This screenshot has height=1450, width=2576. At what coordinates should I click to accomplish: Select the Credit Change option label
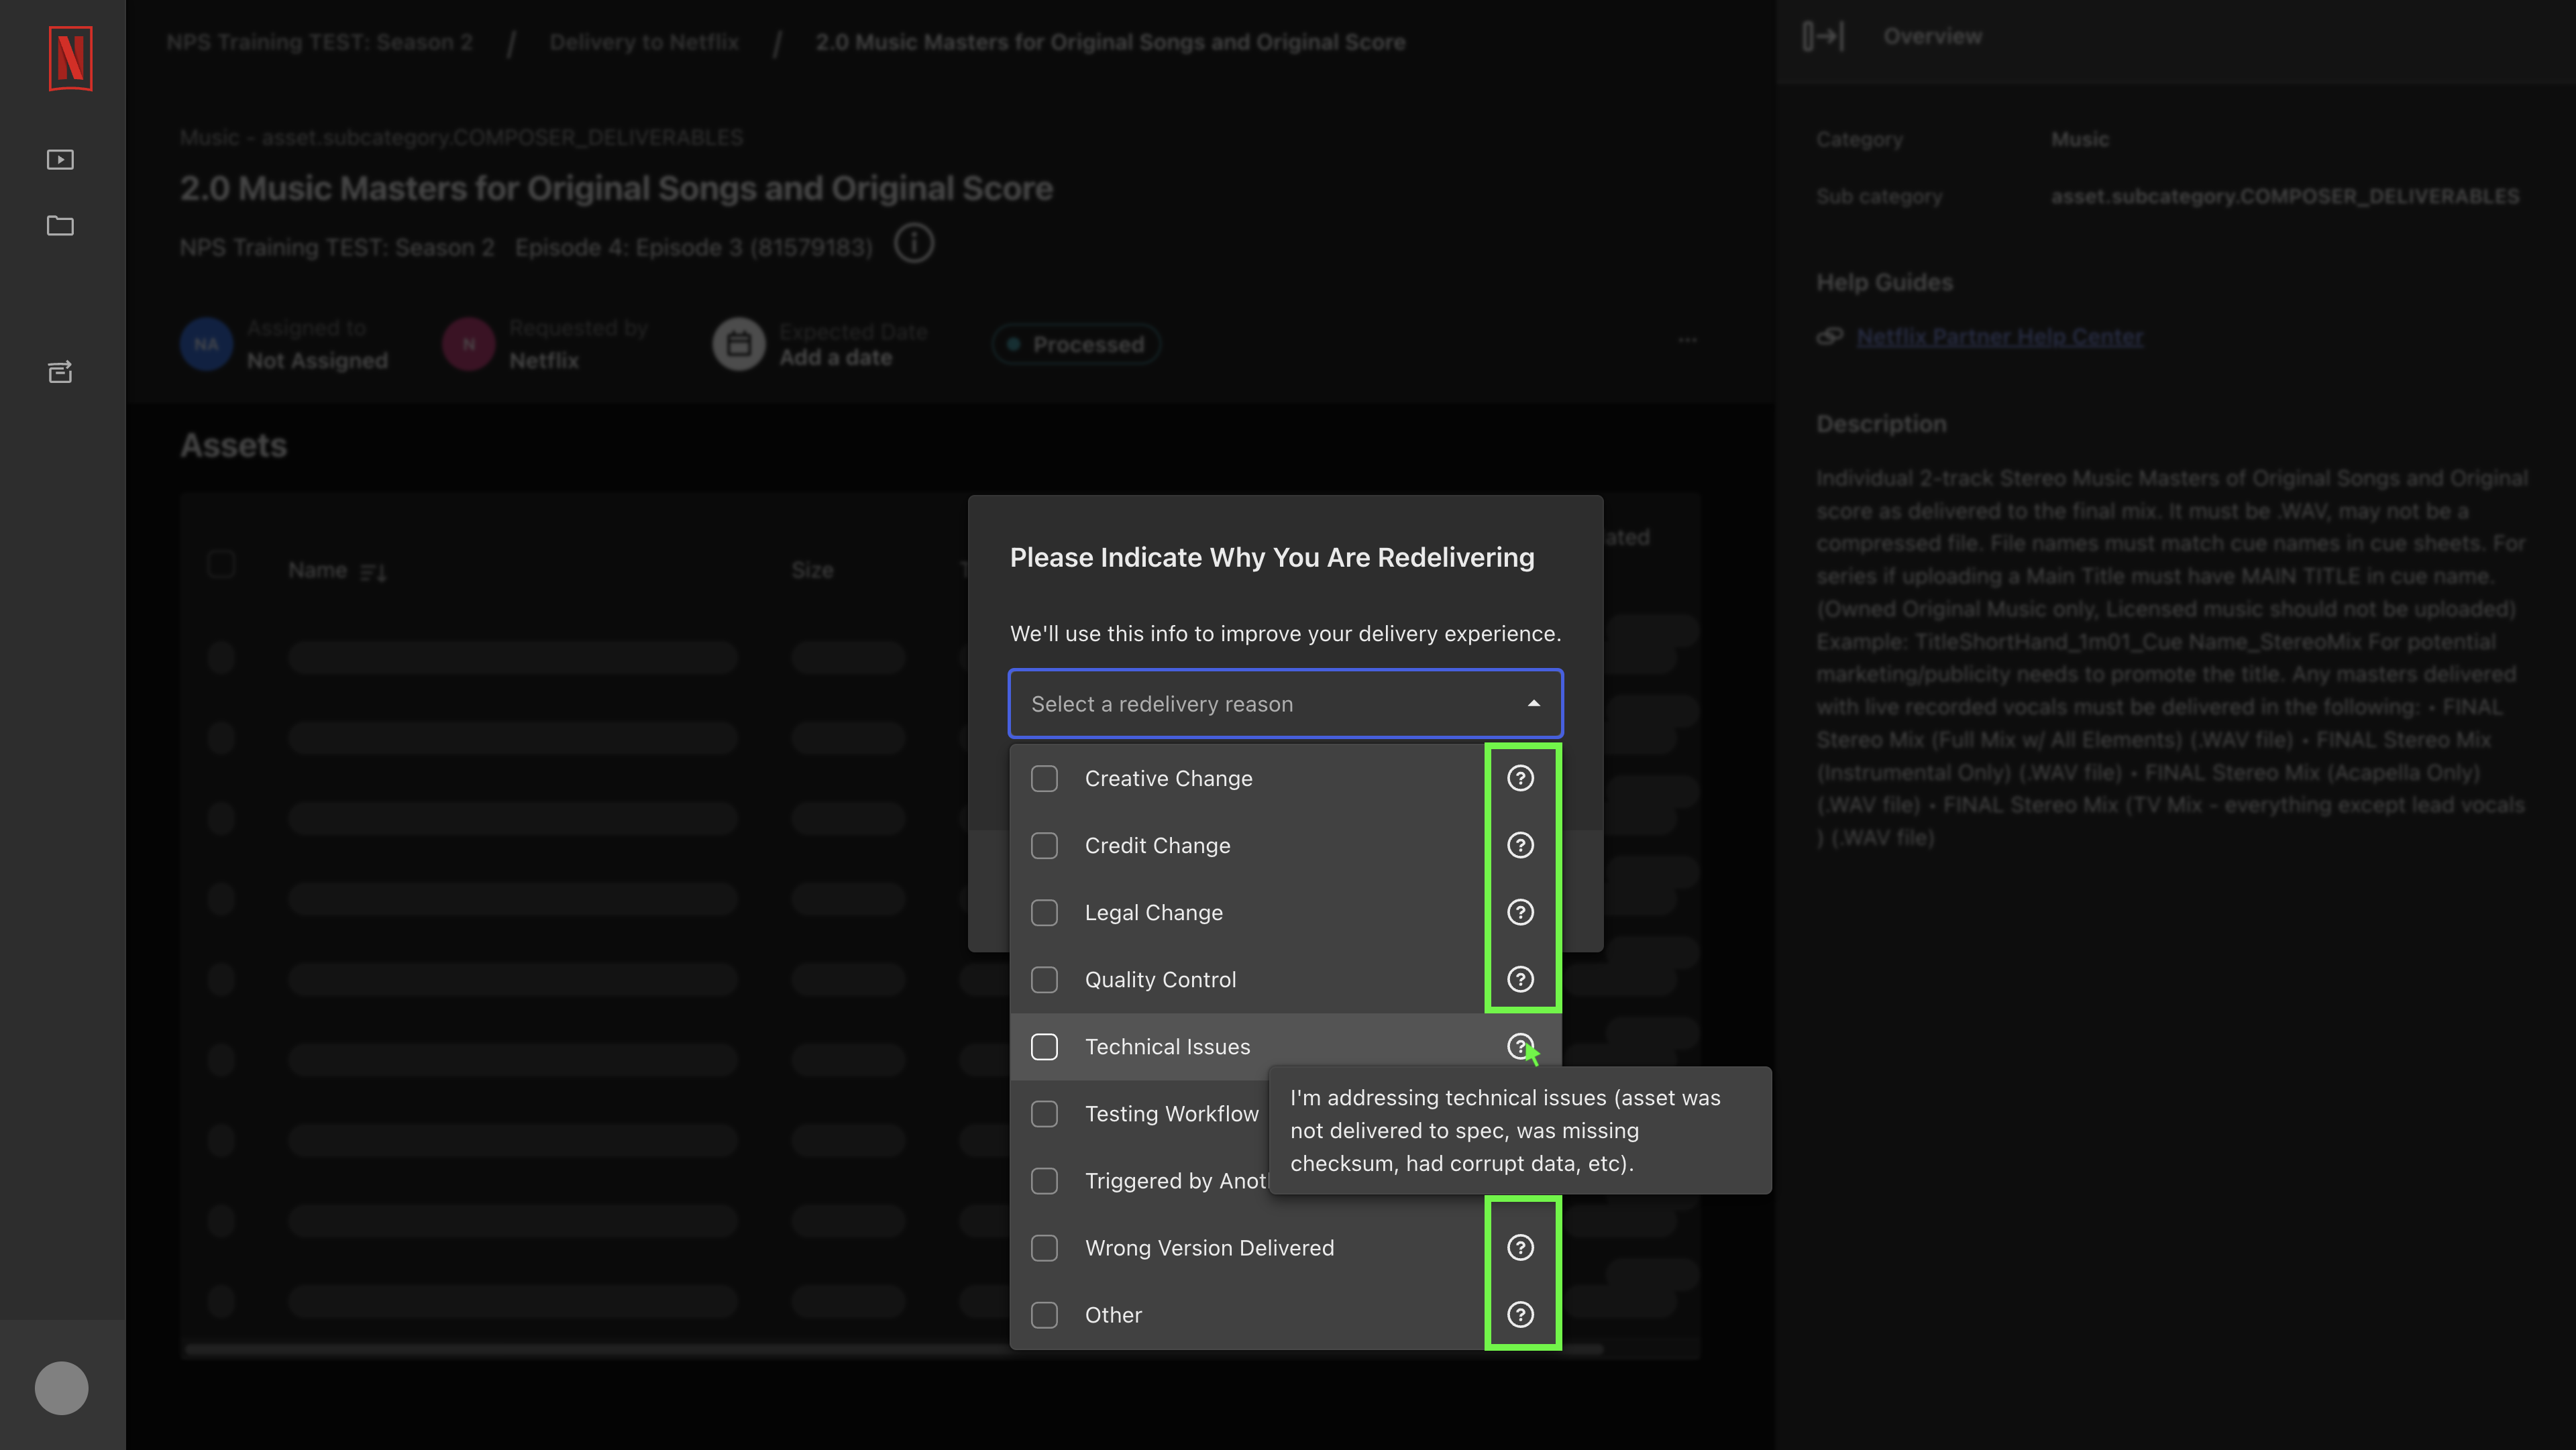[x=1157, y=845]
